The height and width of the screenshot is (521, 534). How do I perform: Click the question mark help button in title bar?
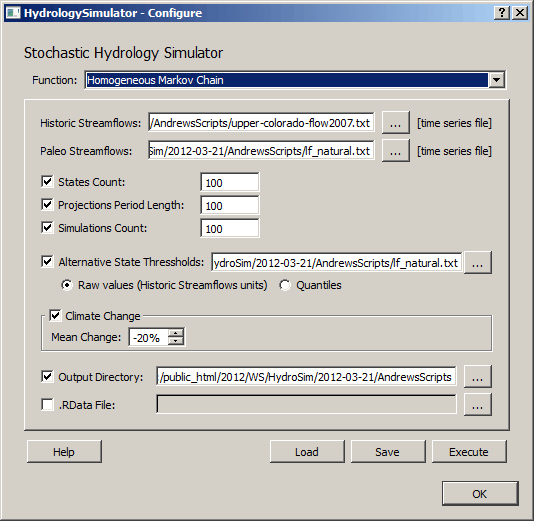502,13
